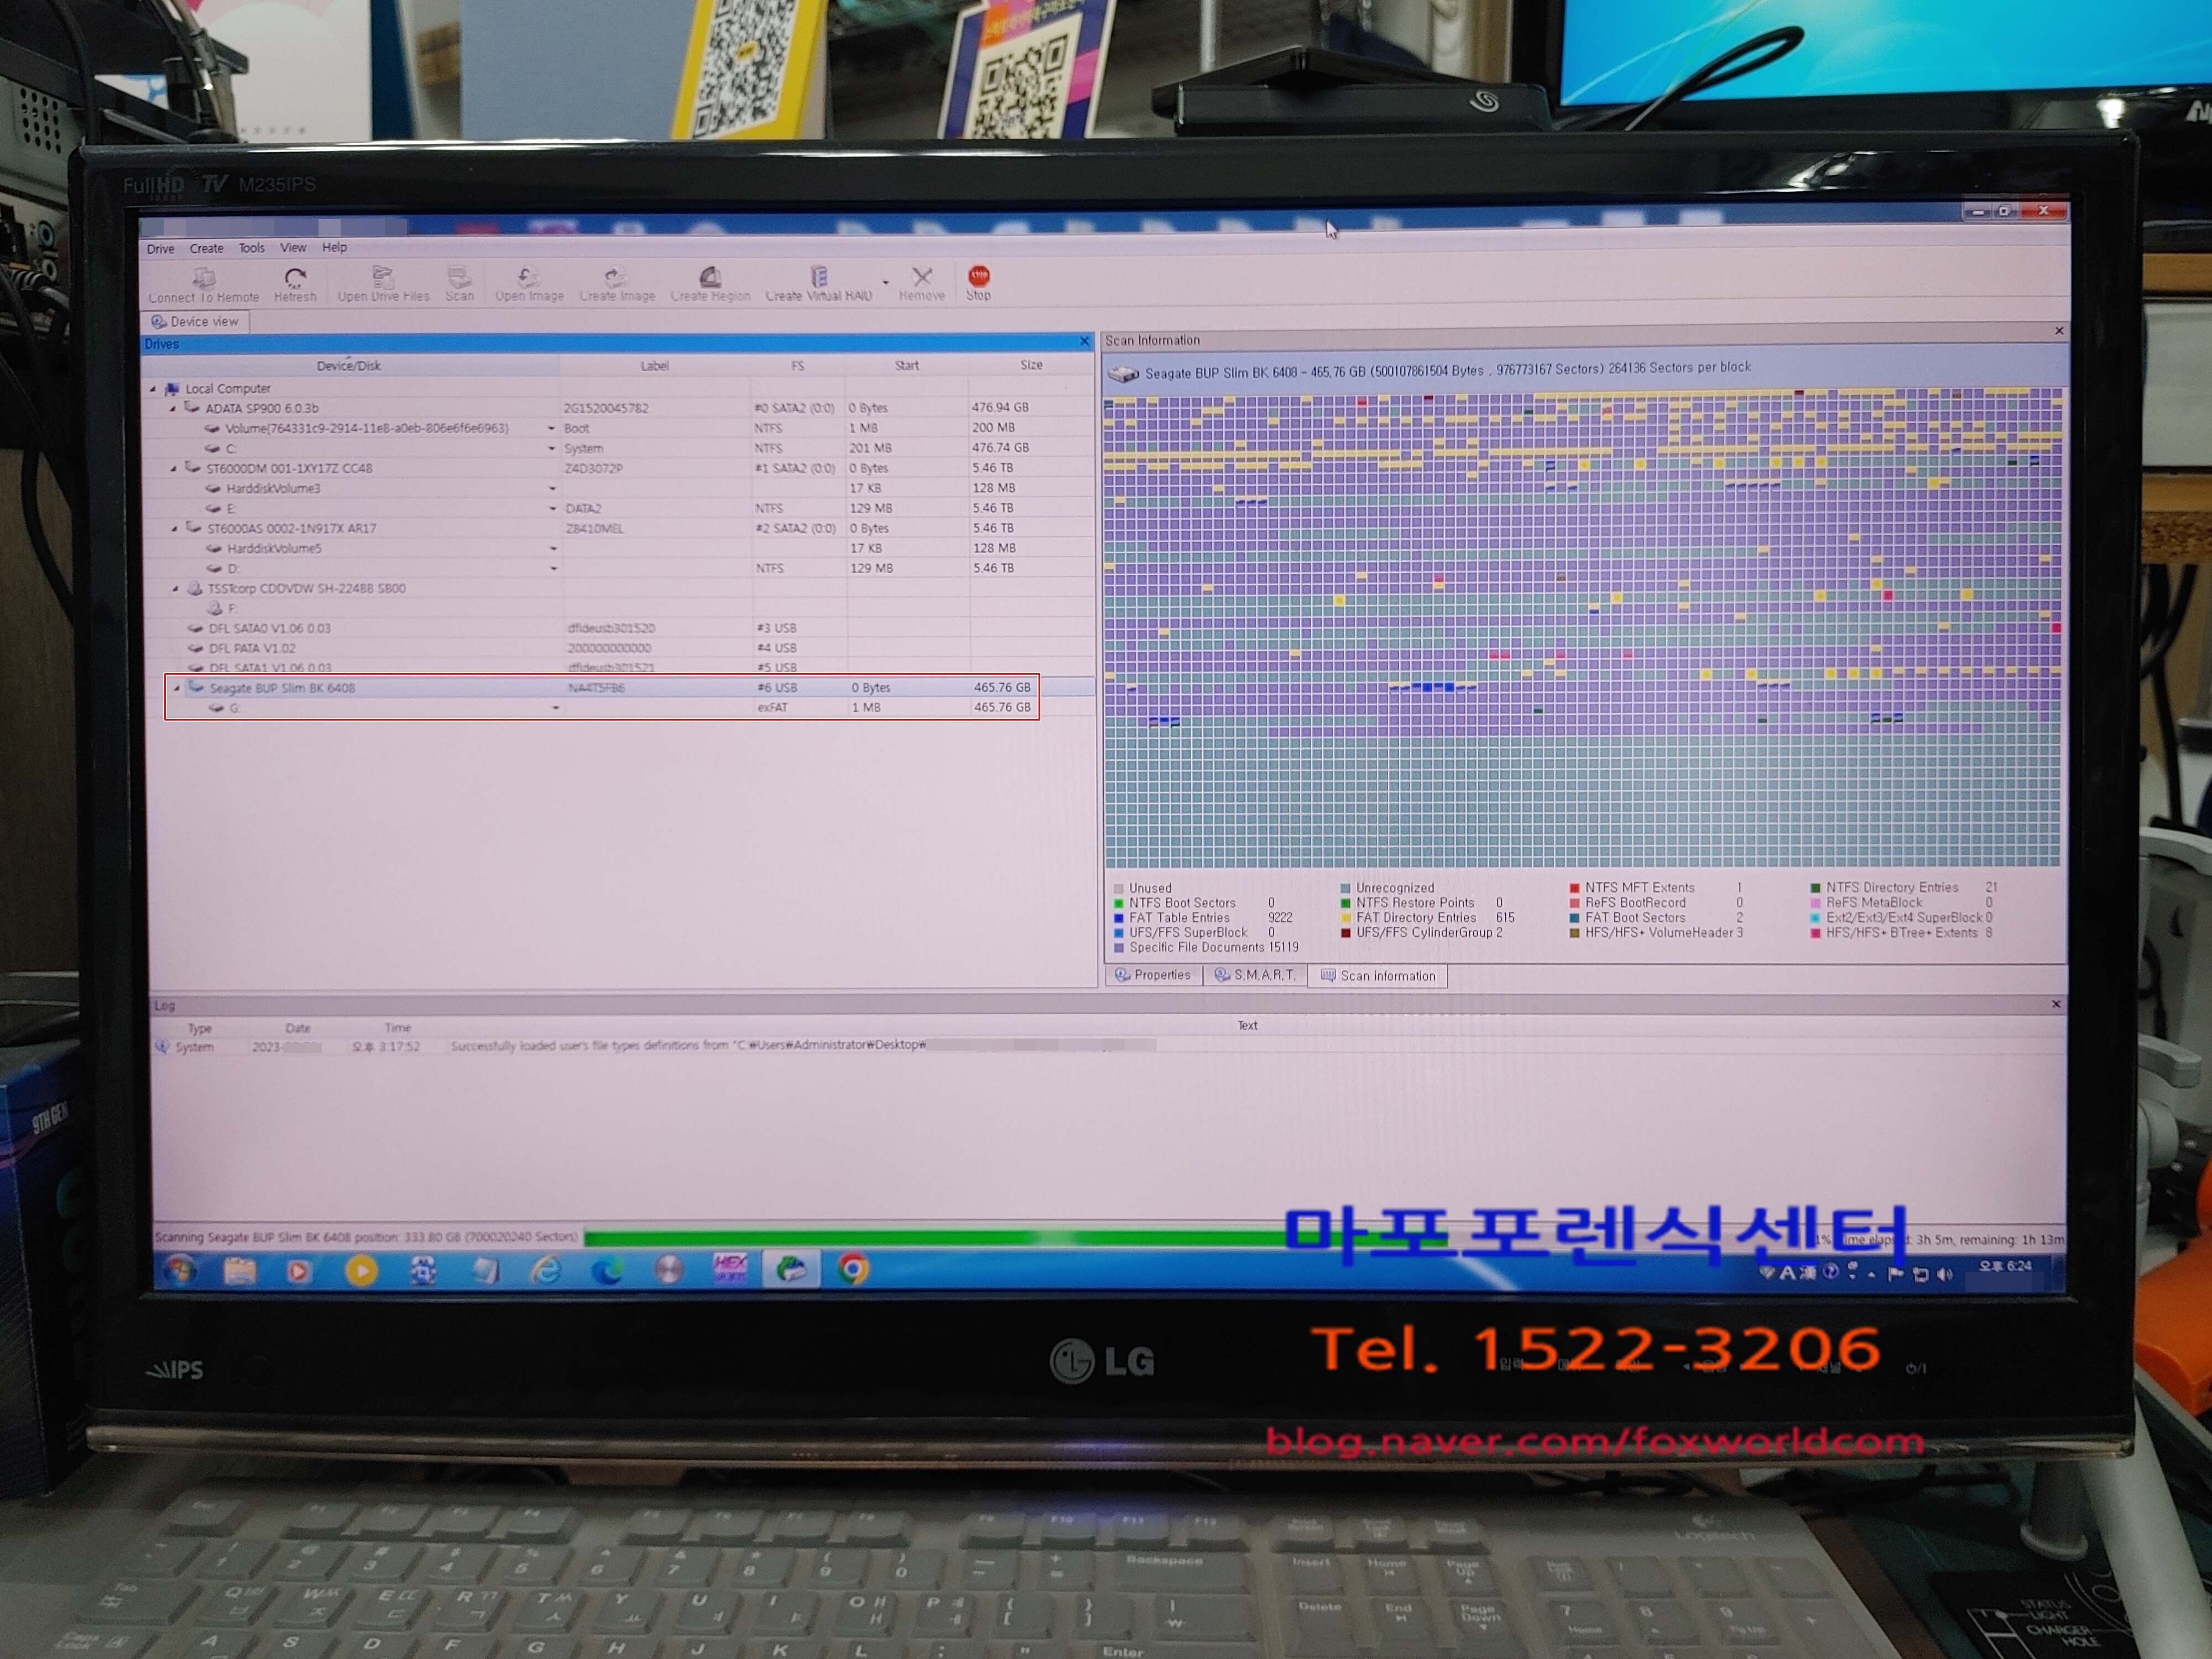This screenshot has width=2212, height=1659.
Task: Sort by the Label column header
Action: pos(655,366)
